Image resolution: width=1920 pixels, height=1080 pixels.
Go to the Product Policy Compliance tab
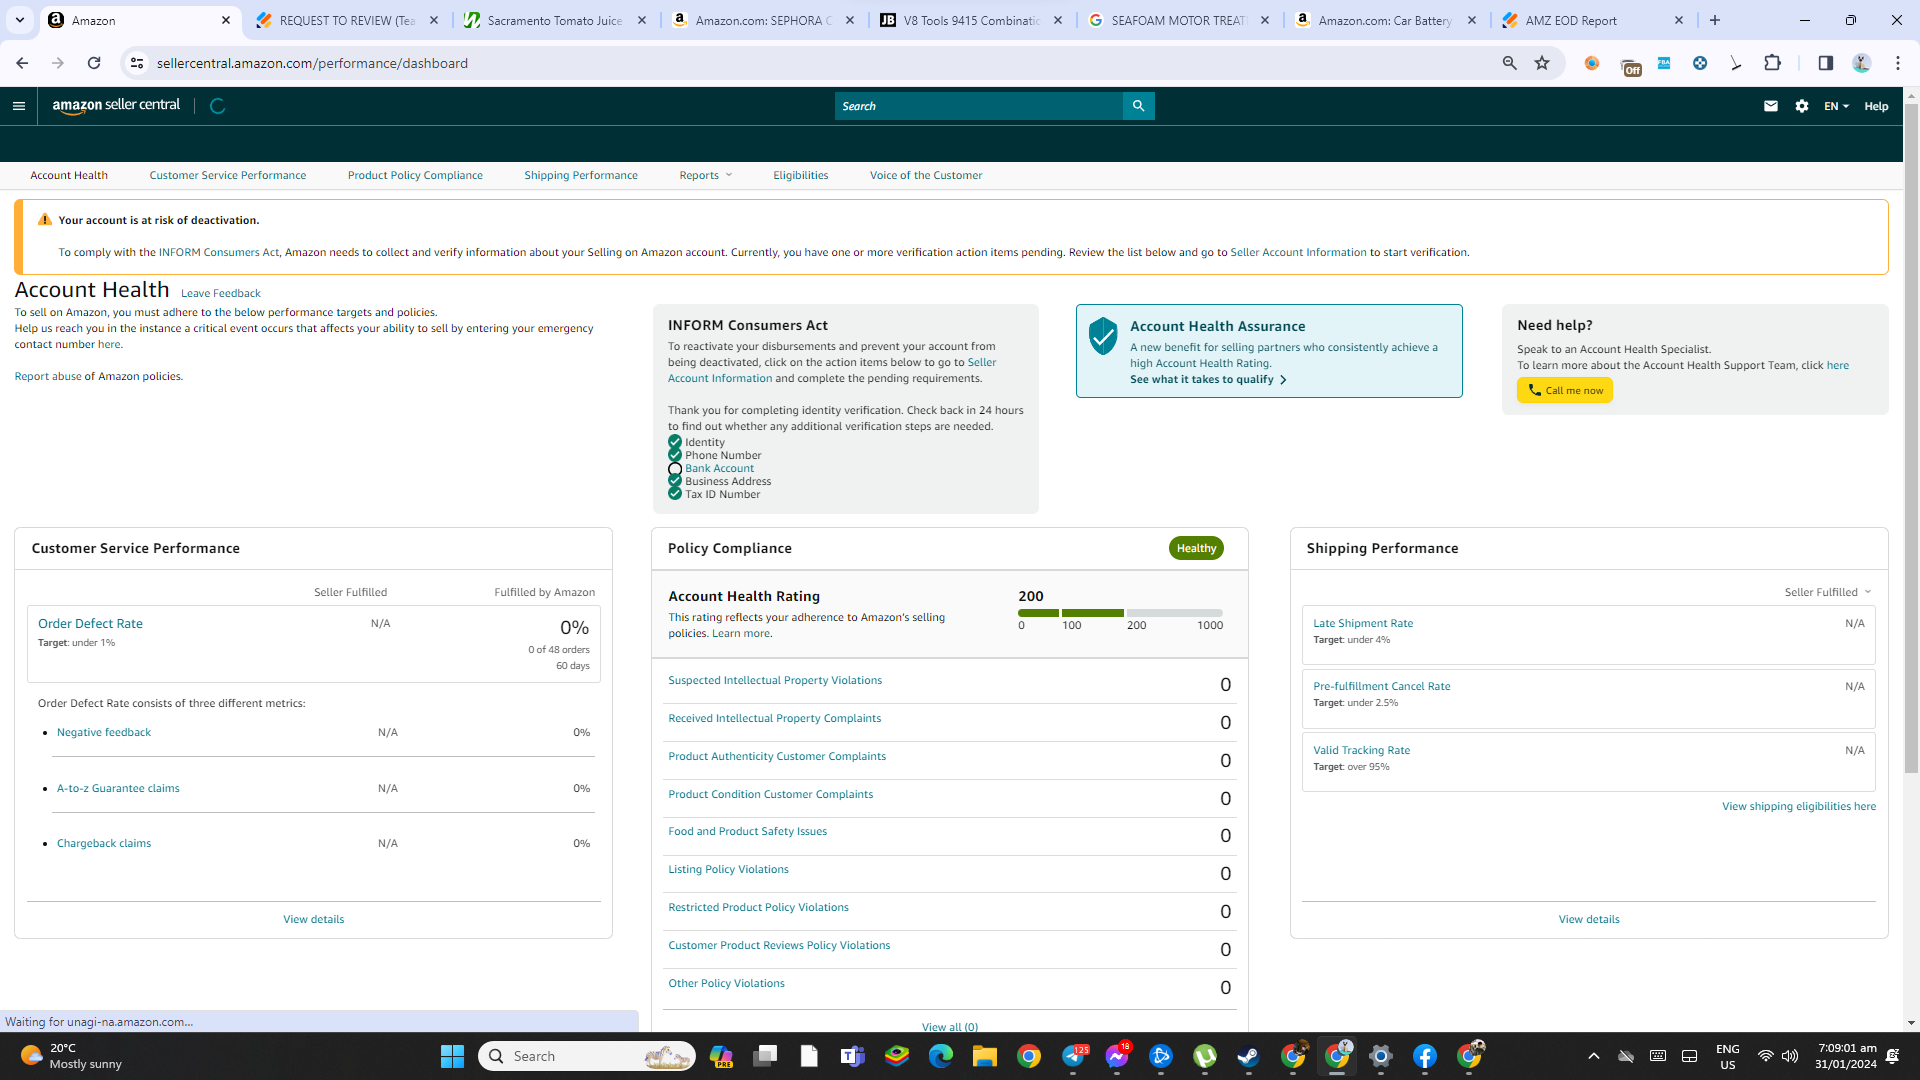[x=415, y=176]
